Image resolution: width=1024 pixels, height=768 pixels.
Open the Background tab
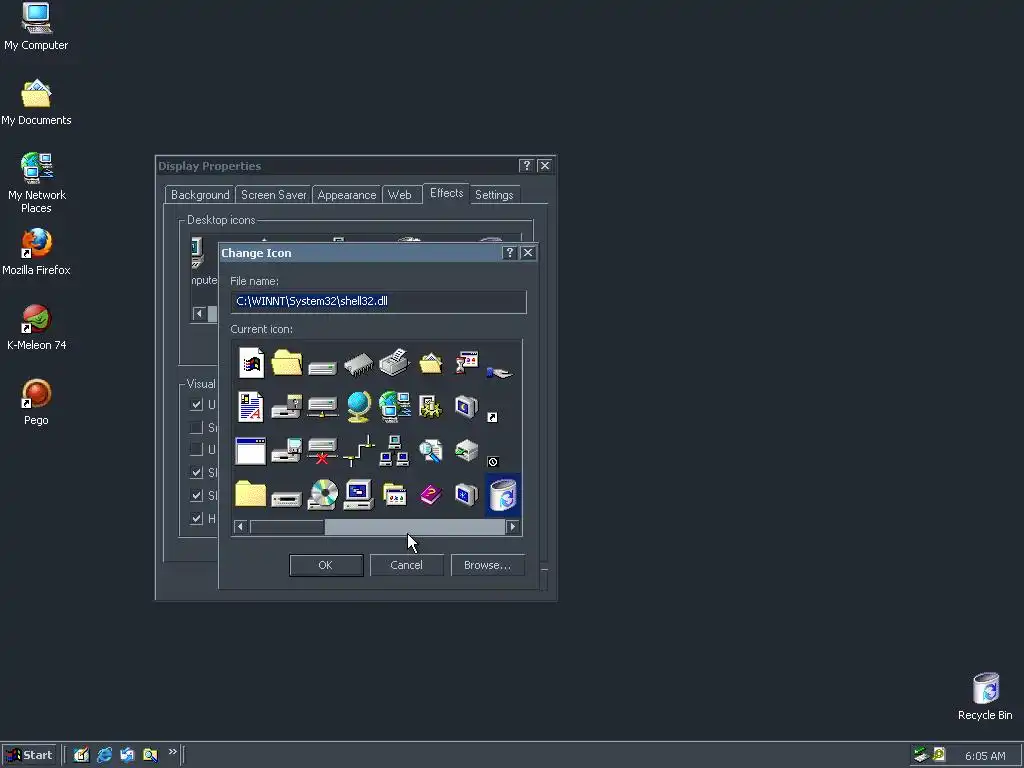pos(200,195)
